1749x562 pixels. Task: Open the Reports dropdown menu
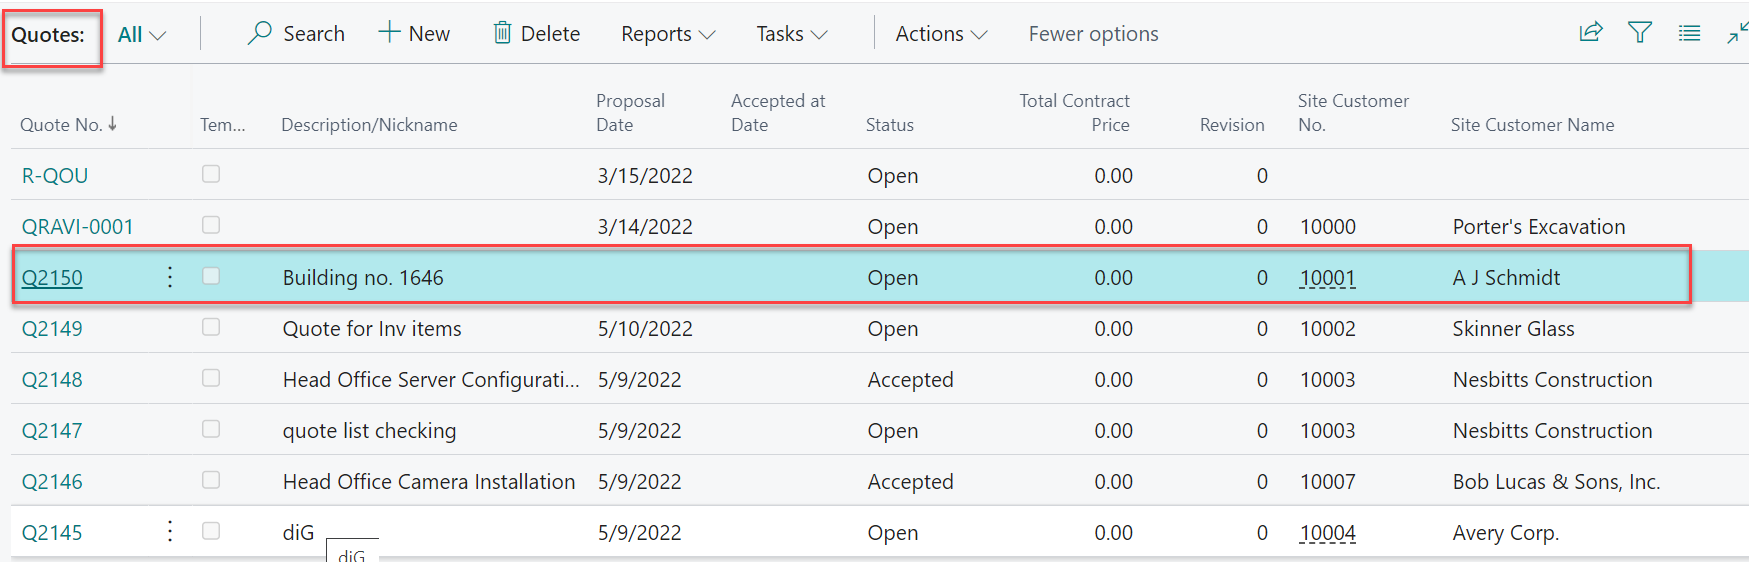[667, 34]
